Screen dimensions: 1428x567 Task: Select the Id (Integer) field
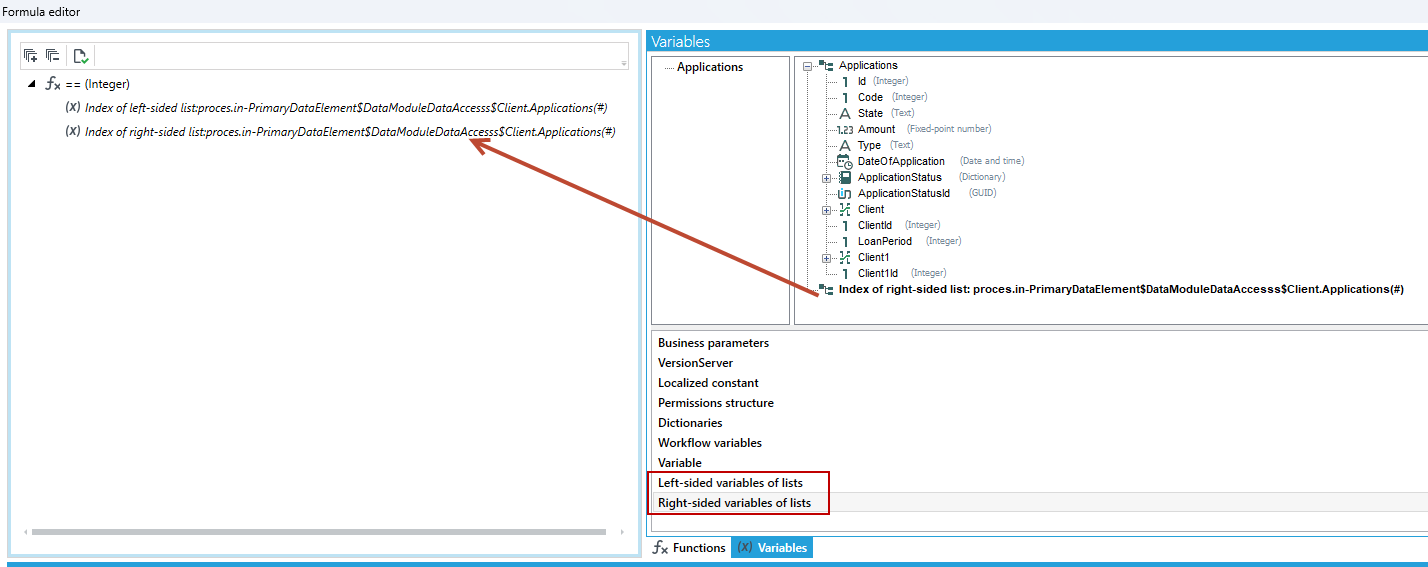(882, 81)
